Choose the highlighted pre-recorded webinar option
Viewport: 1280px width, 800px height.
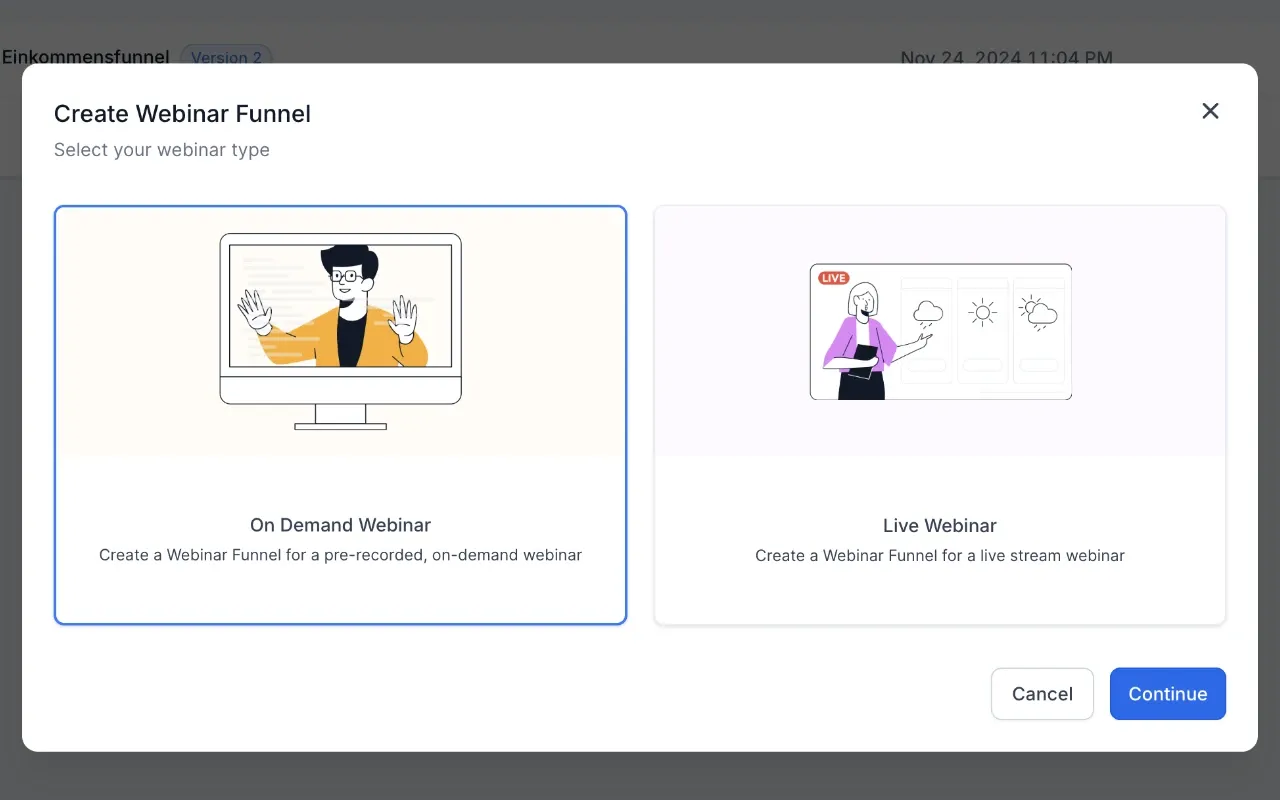tap(340, 414)
